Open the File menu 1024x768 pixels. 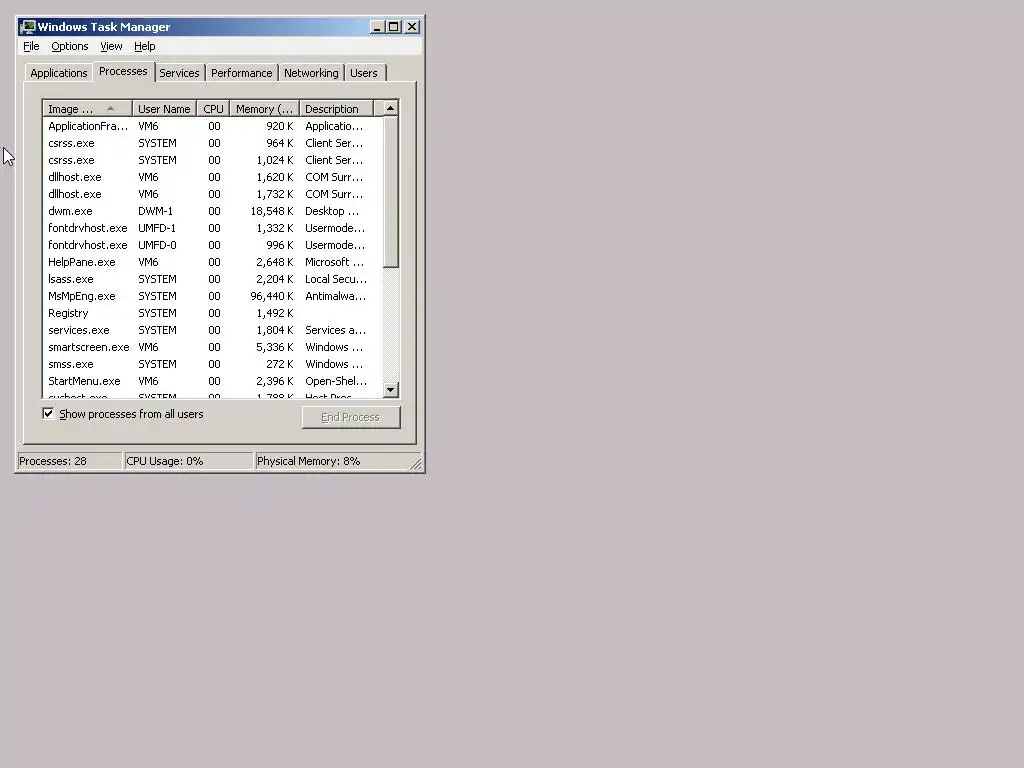[31, 46]
